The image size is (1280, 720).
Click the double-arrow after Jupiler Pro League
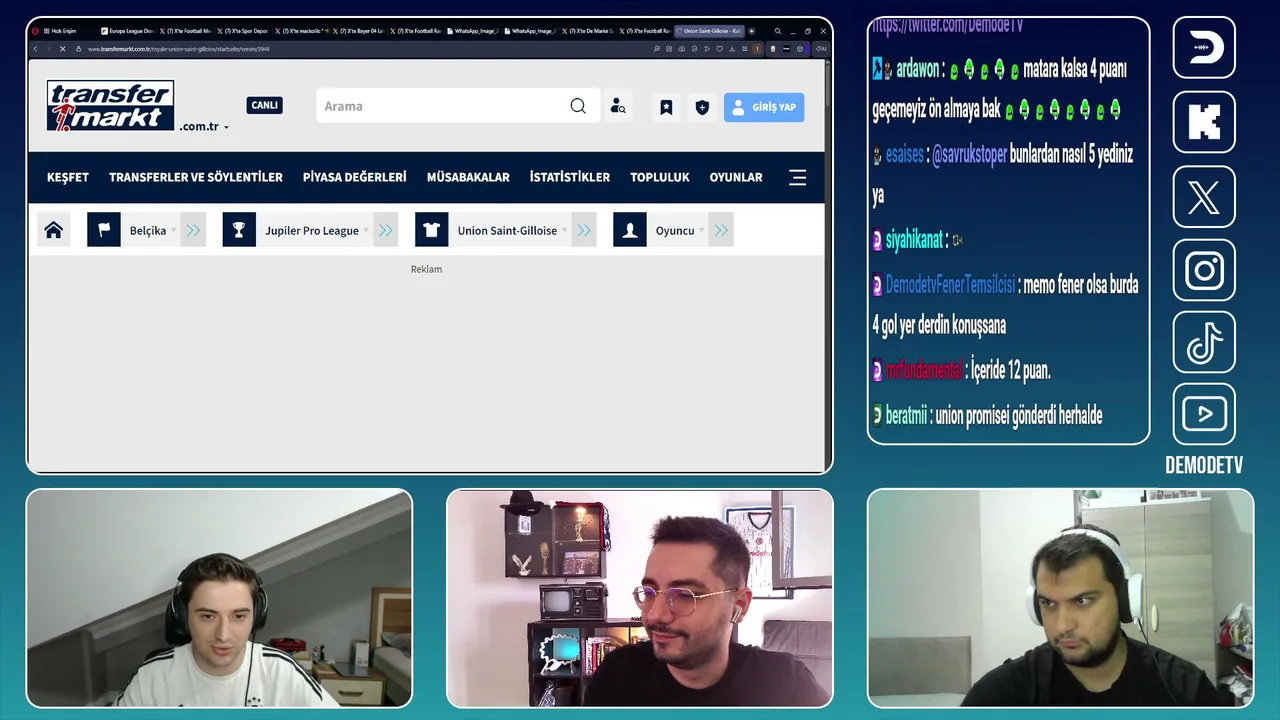[x=386, y=230]
